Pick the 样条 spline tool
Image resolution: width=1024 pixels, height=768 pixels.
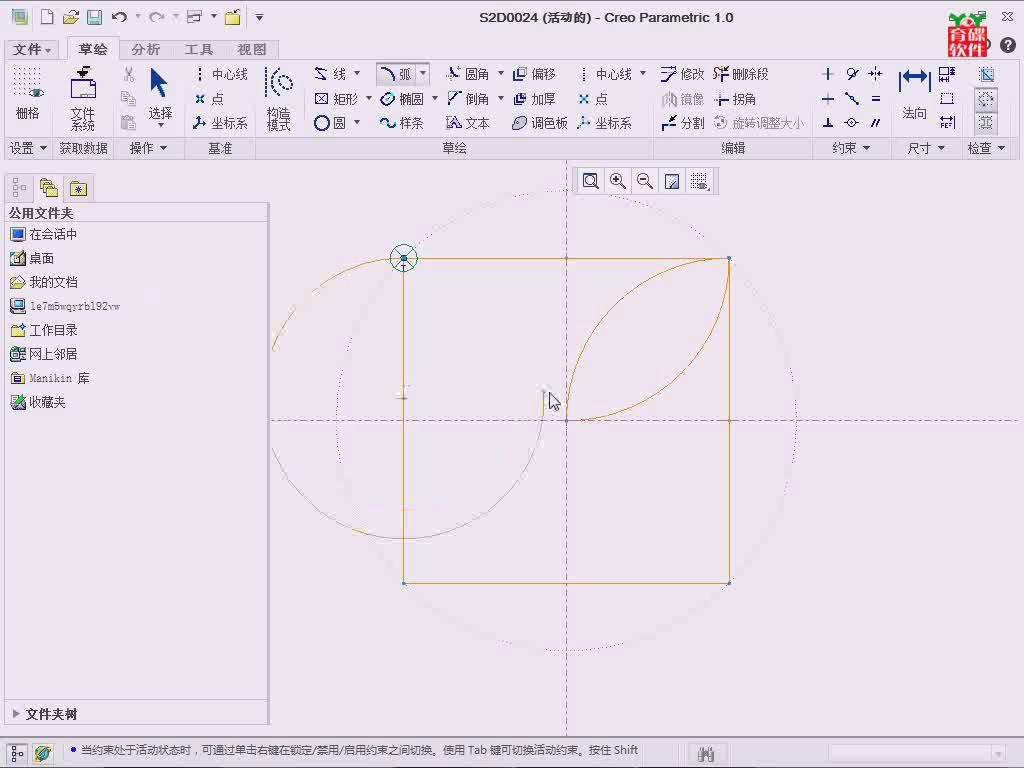pos(402,123)
